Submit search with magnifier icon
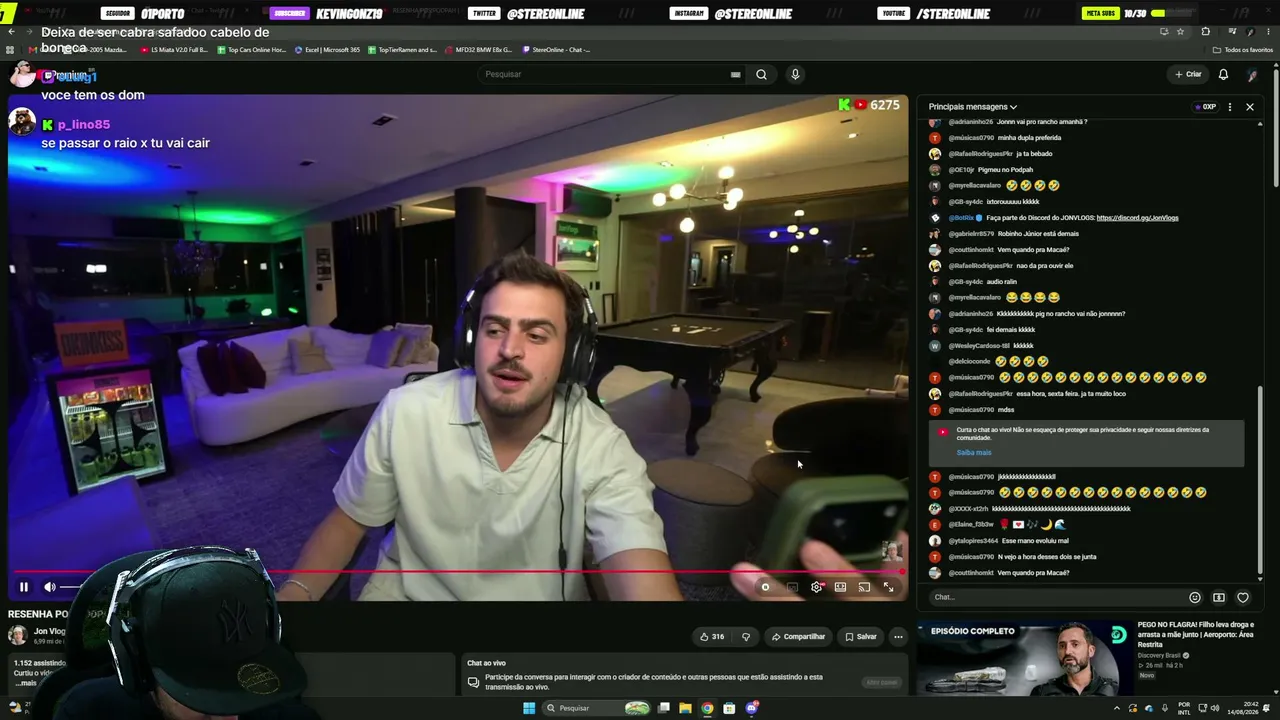This screenshot has width=1280, height=720. [761, 74]
